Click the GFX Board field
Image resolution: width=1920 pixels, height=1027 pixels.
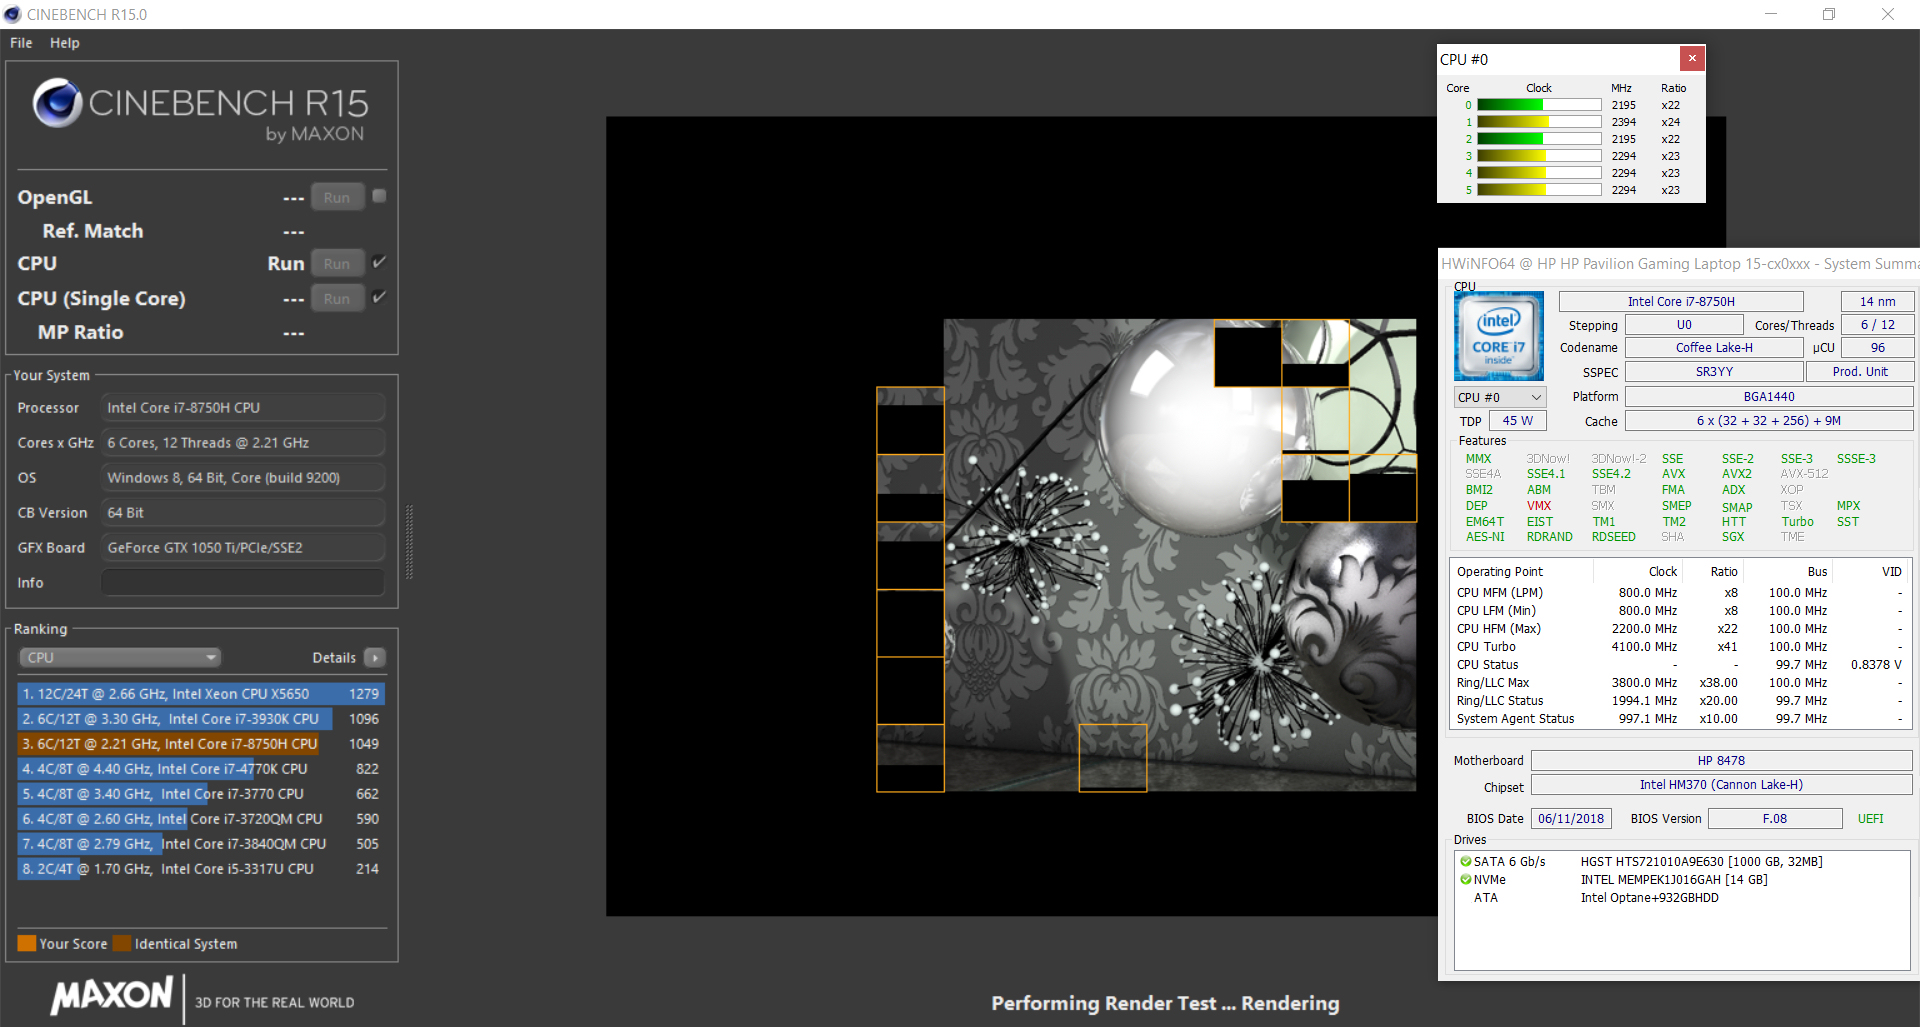point(243,548)
